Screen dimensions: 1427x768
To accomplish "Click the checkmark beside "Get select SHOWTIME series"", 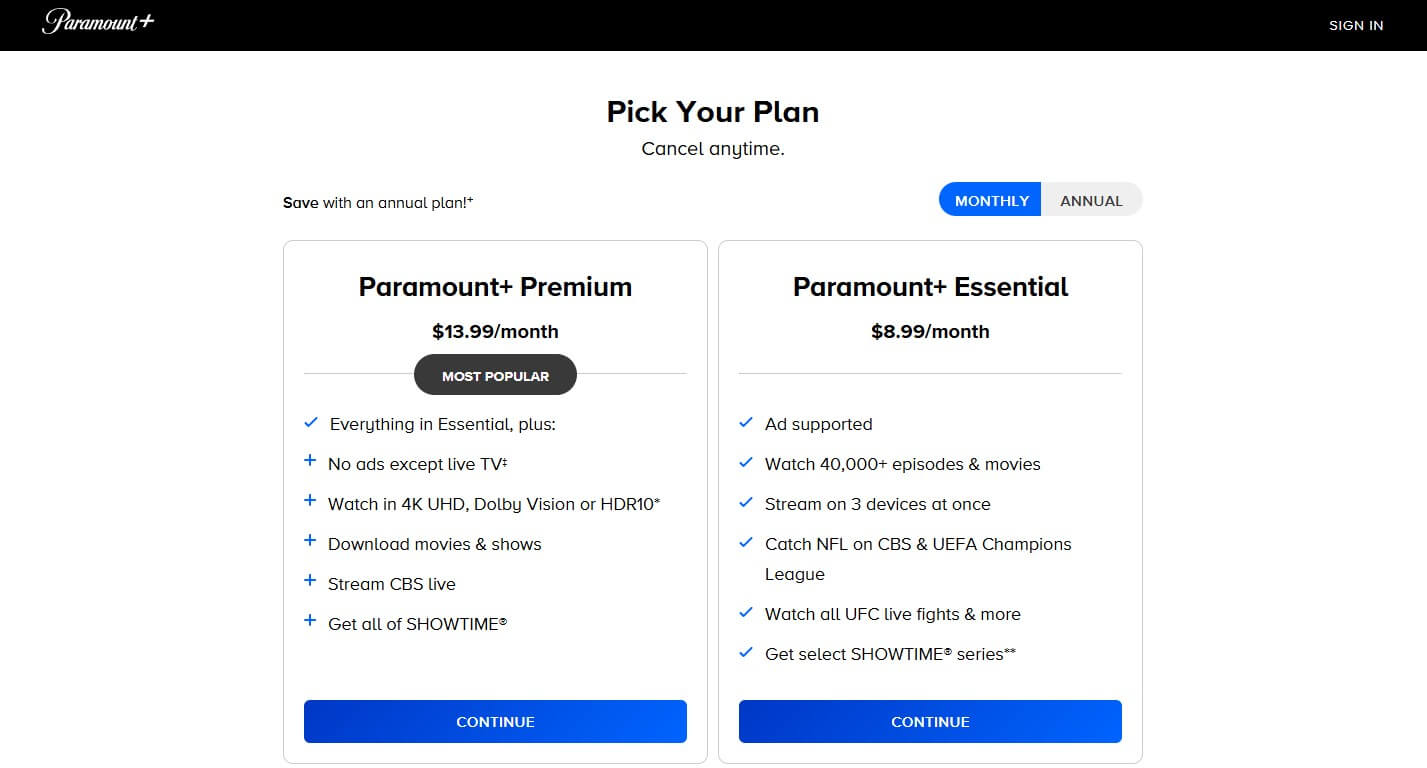I will point(745,651).
